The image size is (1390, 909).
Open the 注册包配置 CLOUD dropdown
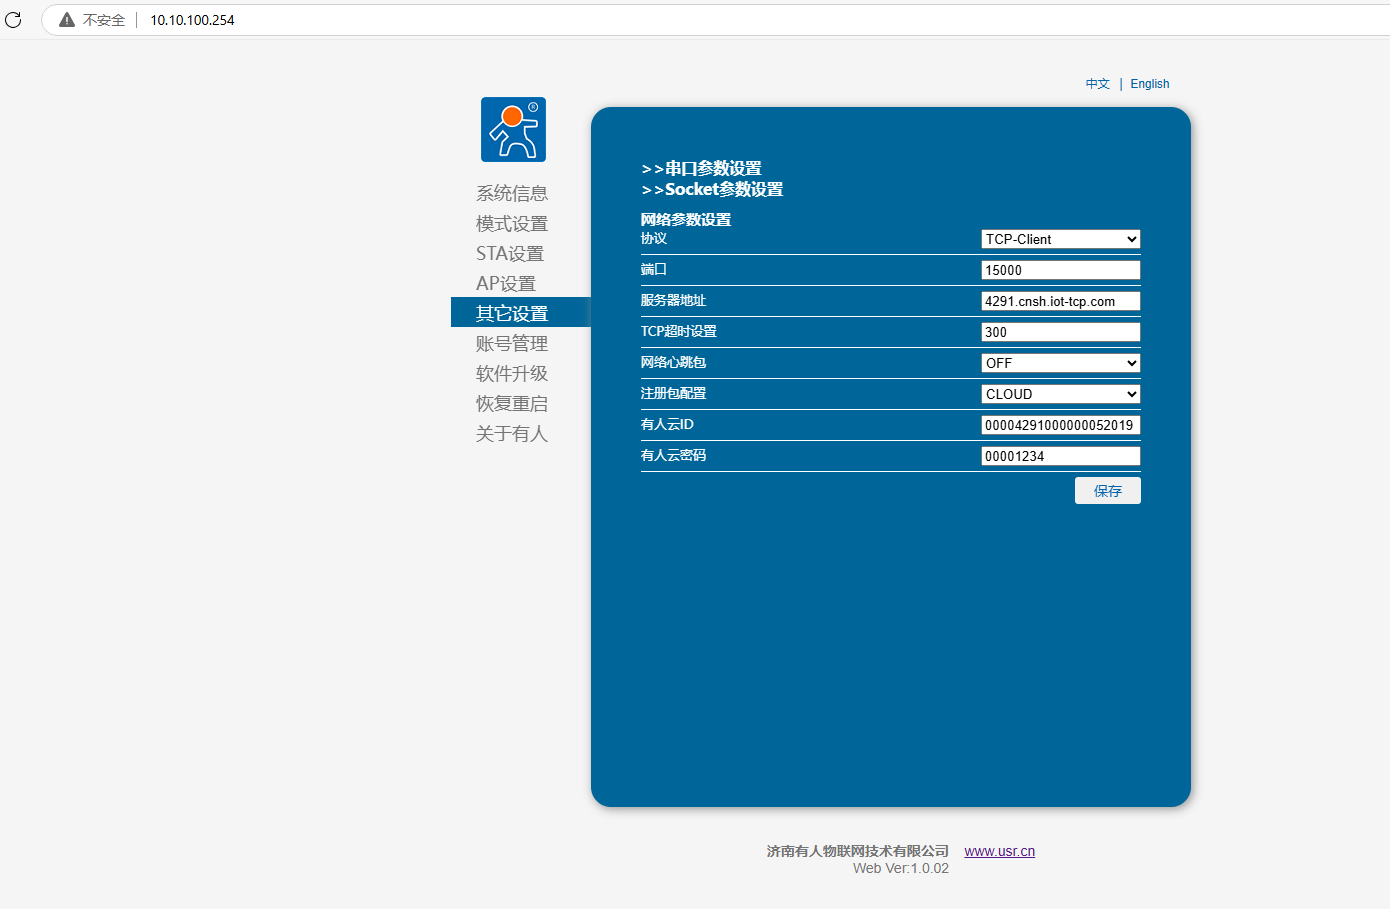coord(1060,394)
